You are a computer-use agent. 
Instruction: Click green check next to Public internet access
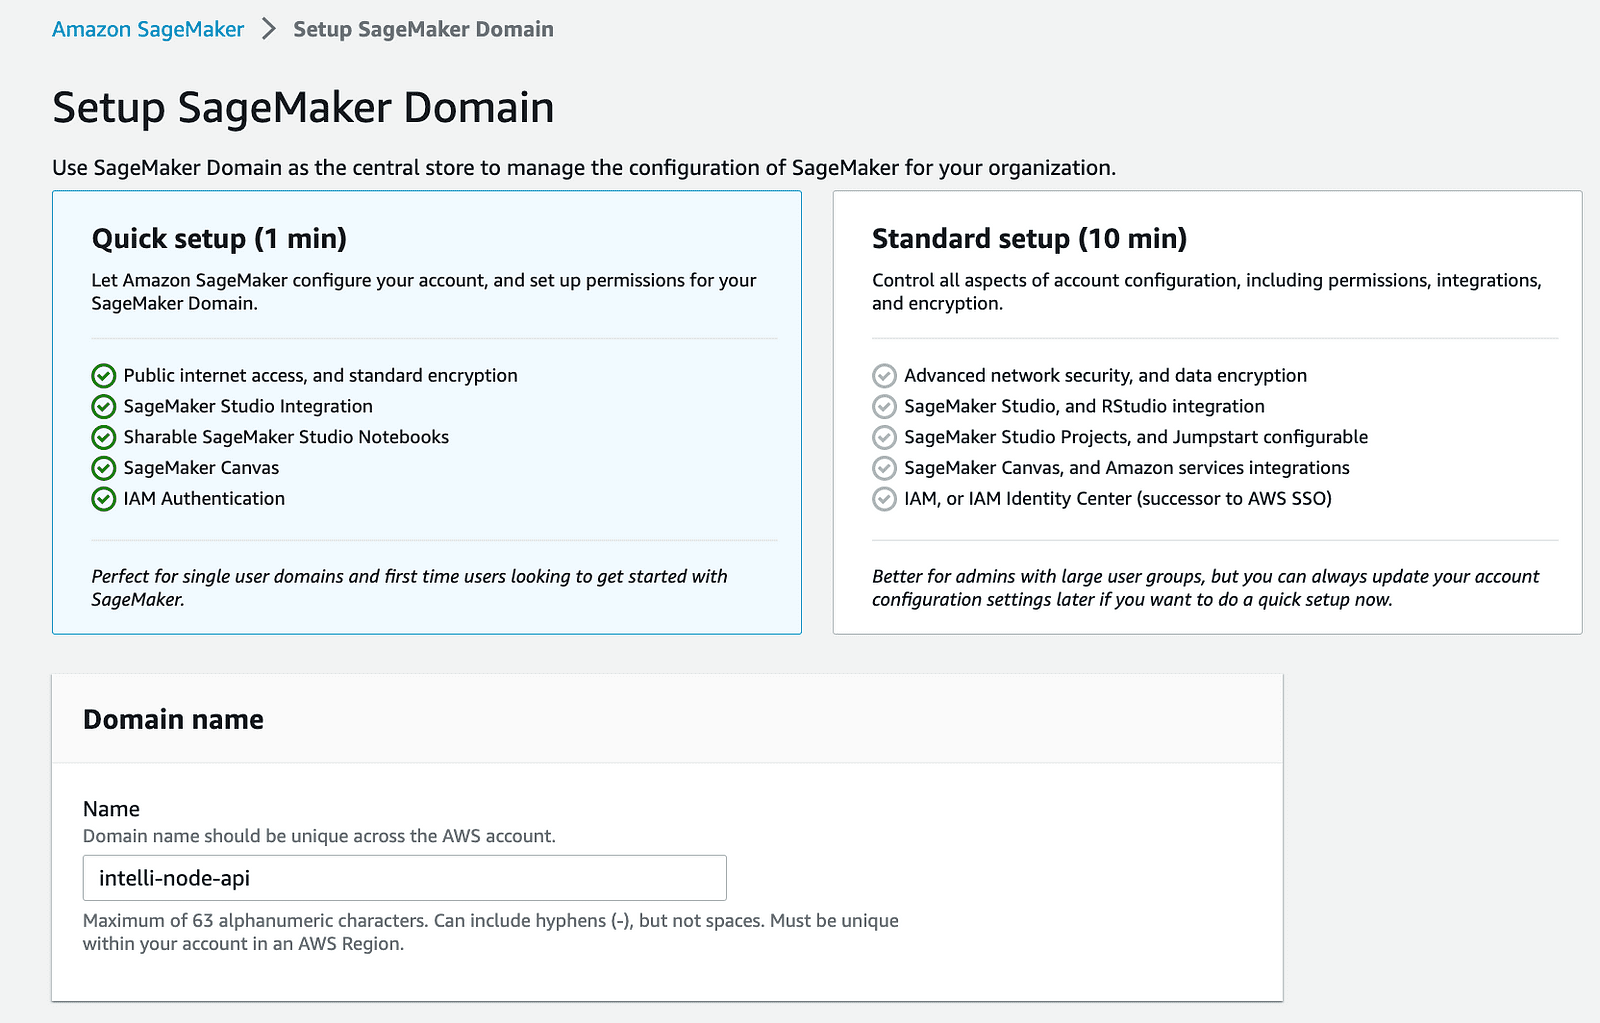pyautogui.click(x=104, y=376)
